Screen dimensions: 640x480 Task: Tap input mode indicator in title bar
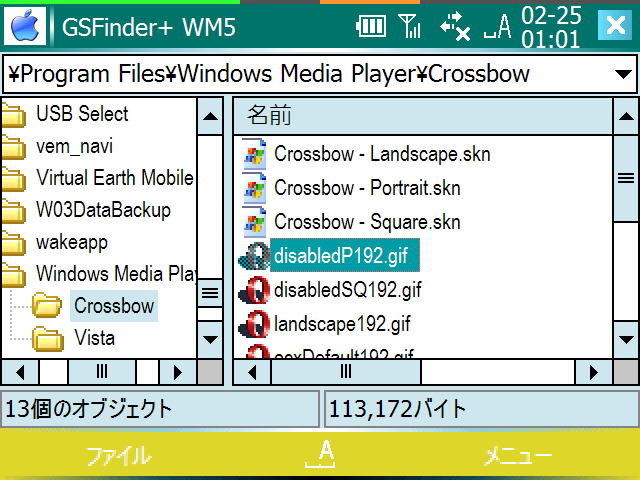(498, 27)
